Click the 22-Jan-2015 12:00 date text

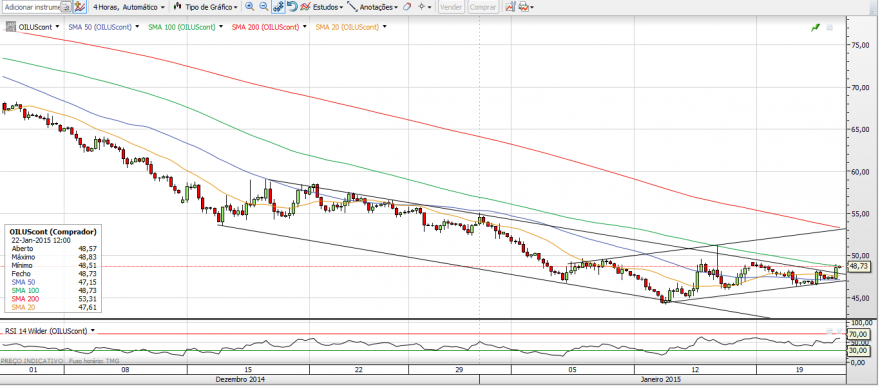click(41, 239)
